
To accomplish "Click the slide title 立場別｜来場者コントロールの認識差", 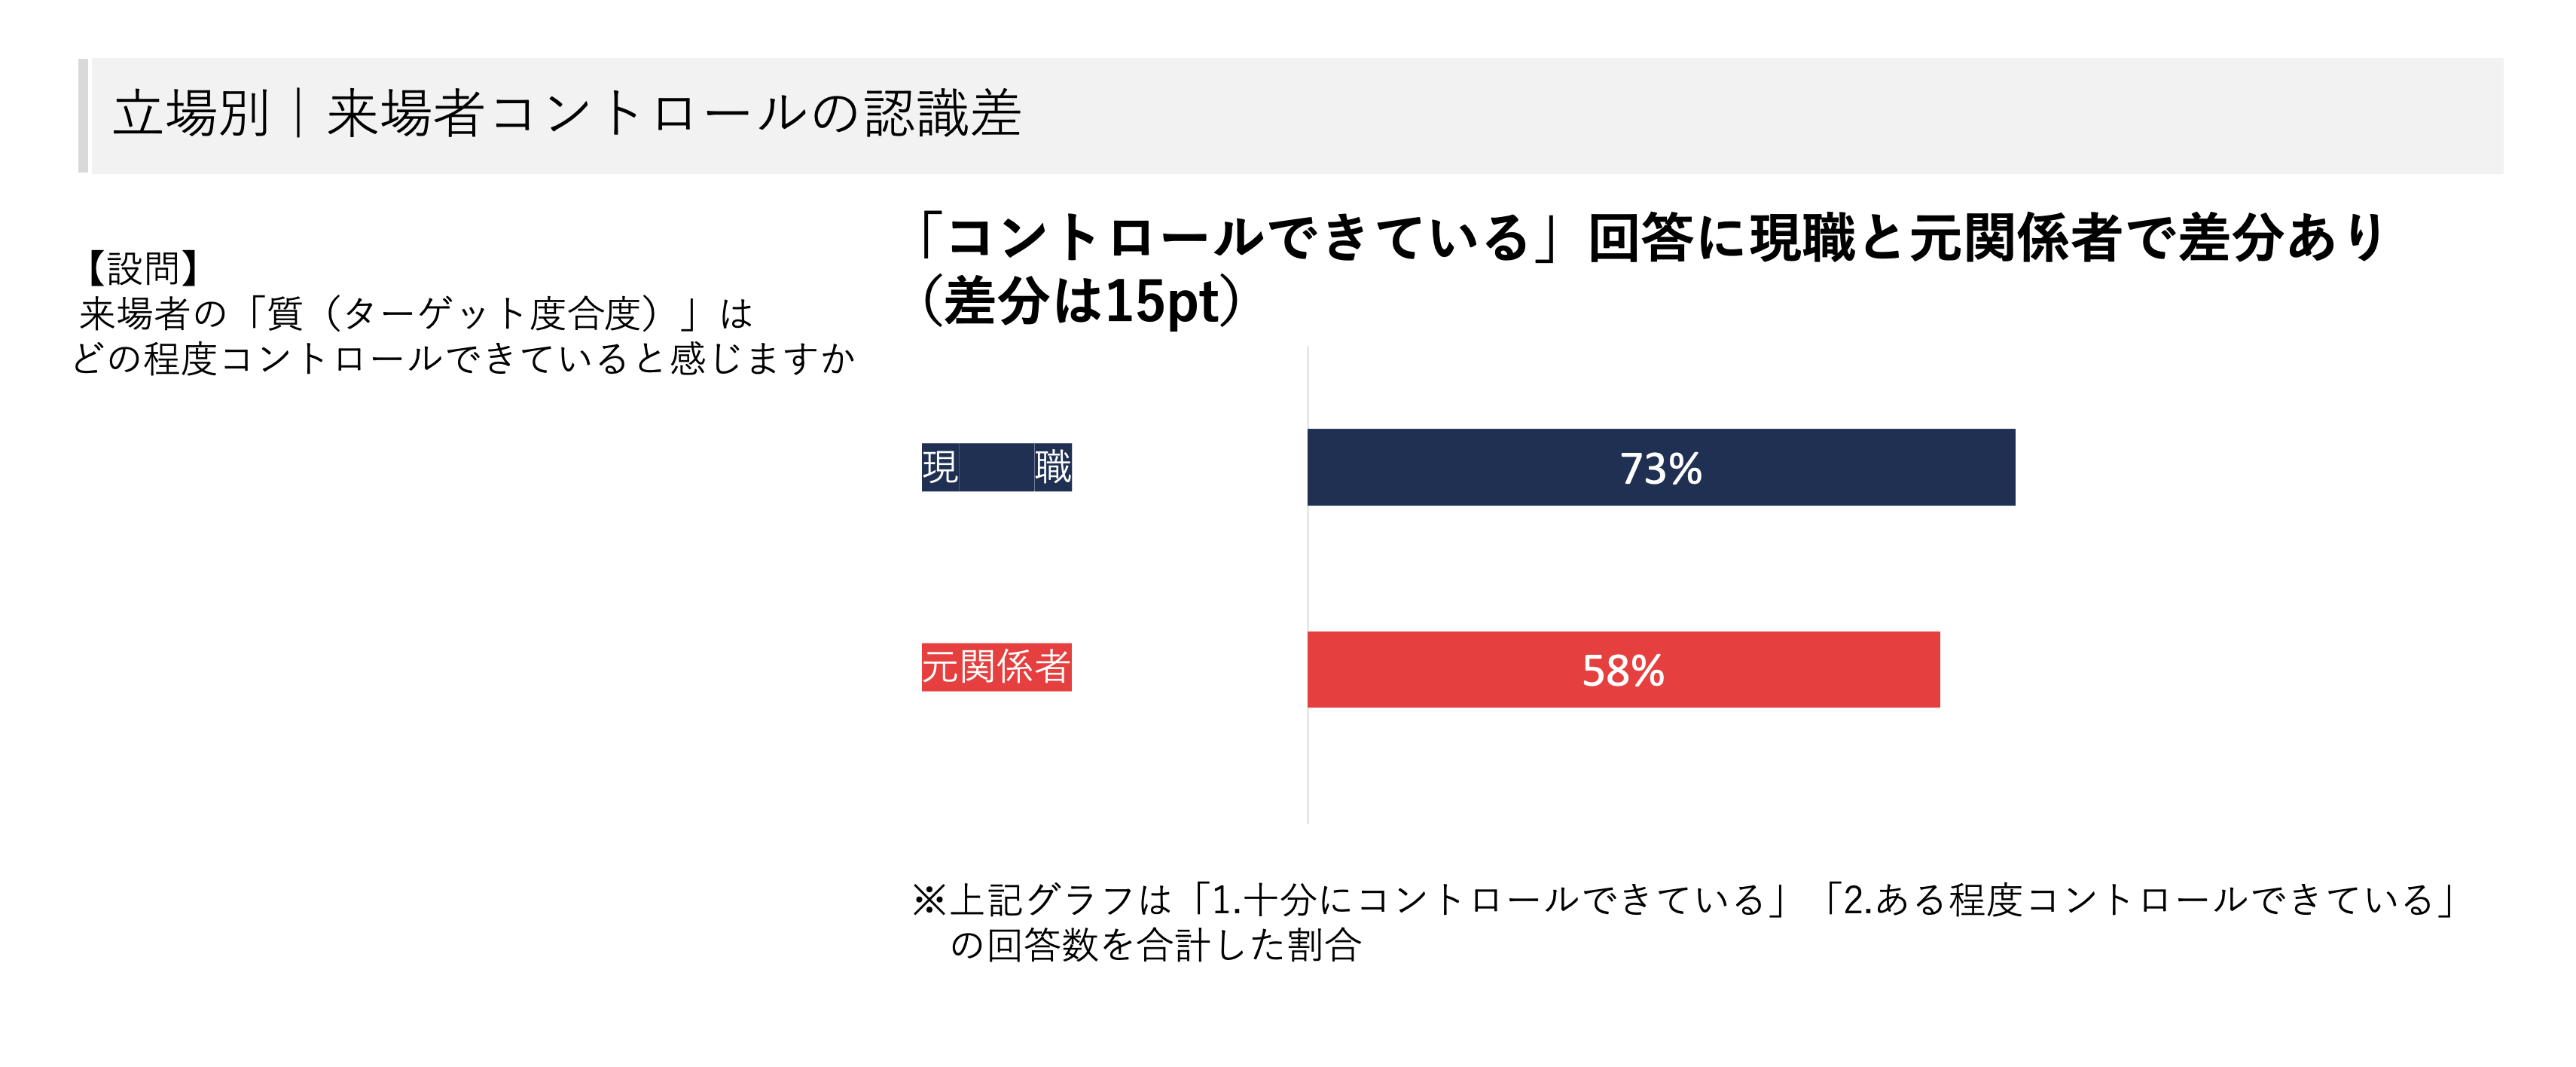I will [x=566, y=113].
